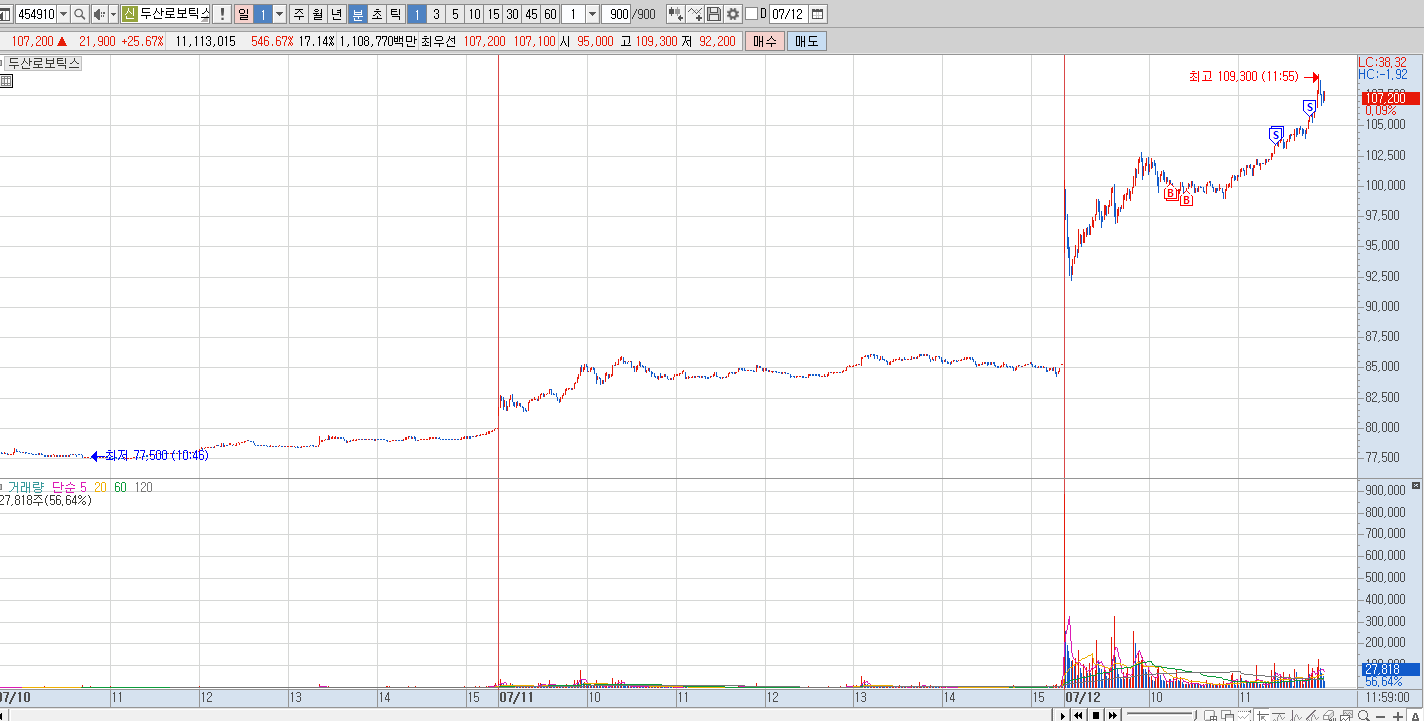Click the dotted line chart icon
The height and width of the screenshot is (721, 1424).
point(1245,715)
